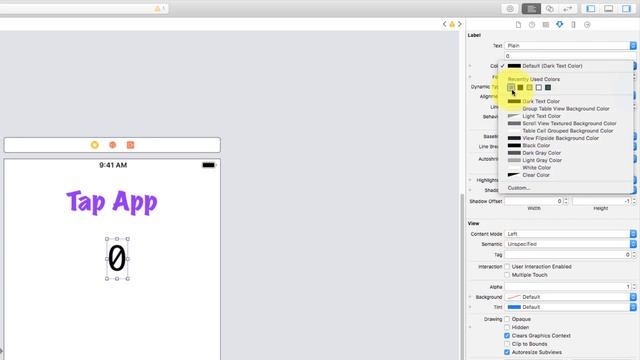Pick Black Color from the list
Viewport: 640px width, 360px height.
pos(566,145)
